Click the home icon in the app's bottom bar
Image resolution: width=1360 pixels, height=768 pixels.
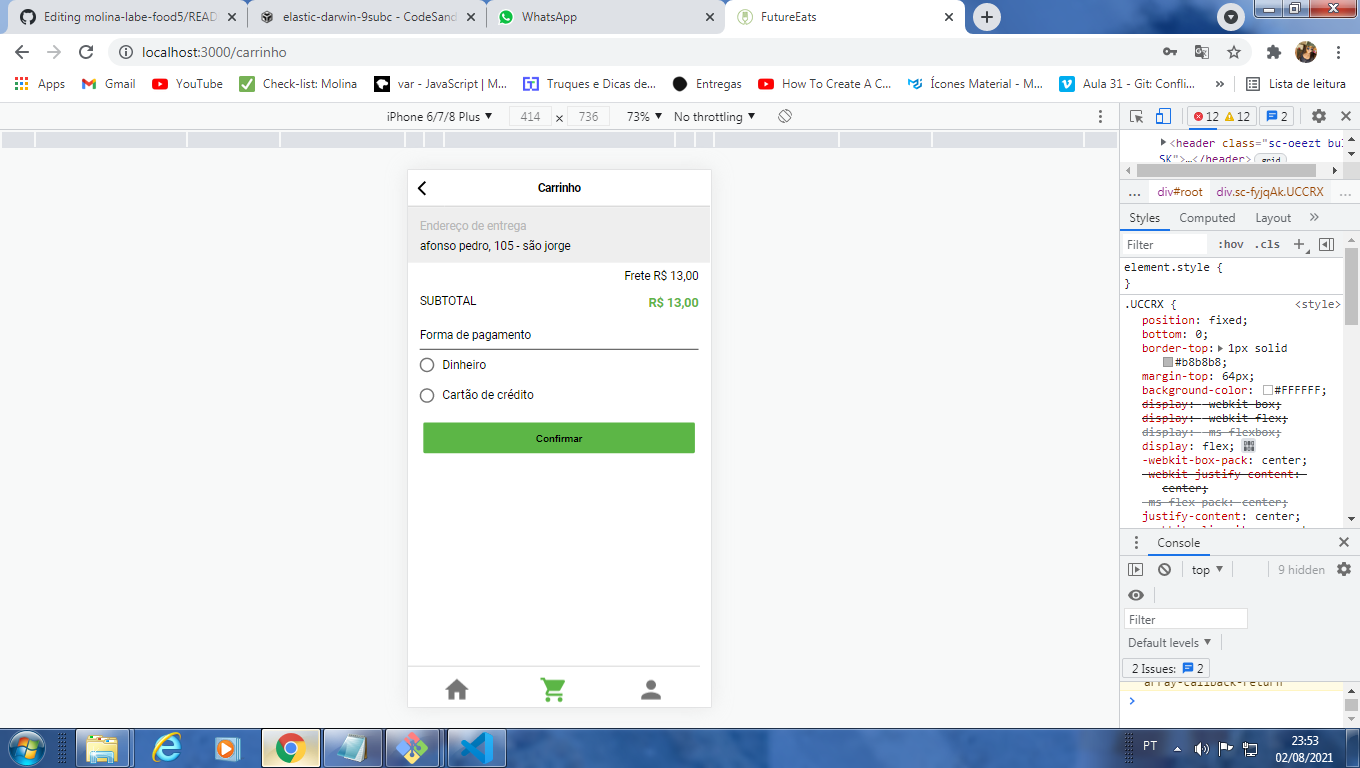click(457, 689)
